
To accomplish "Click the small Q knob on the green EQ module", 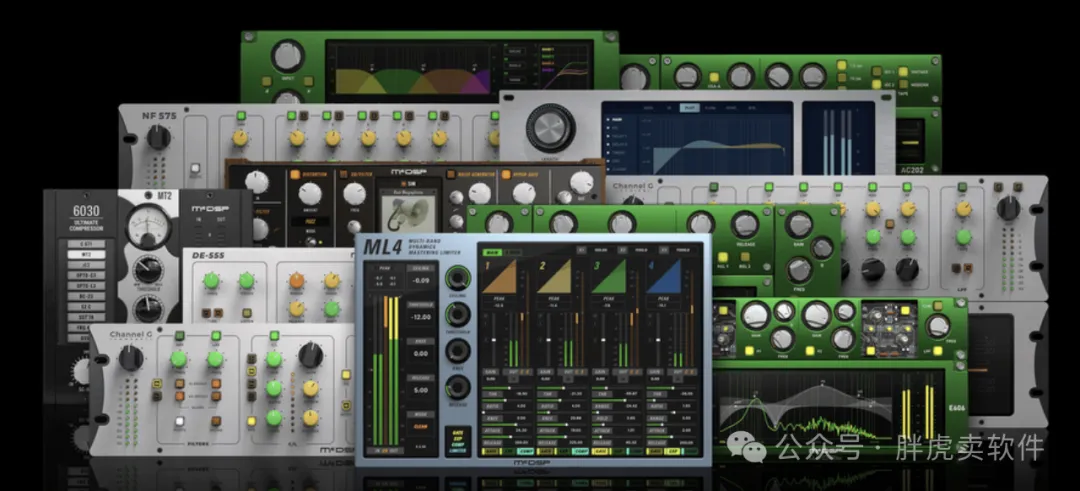I will click(822, 249).
